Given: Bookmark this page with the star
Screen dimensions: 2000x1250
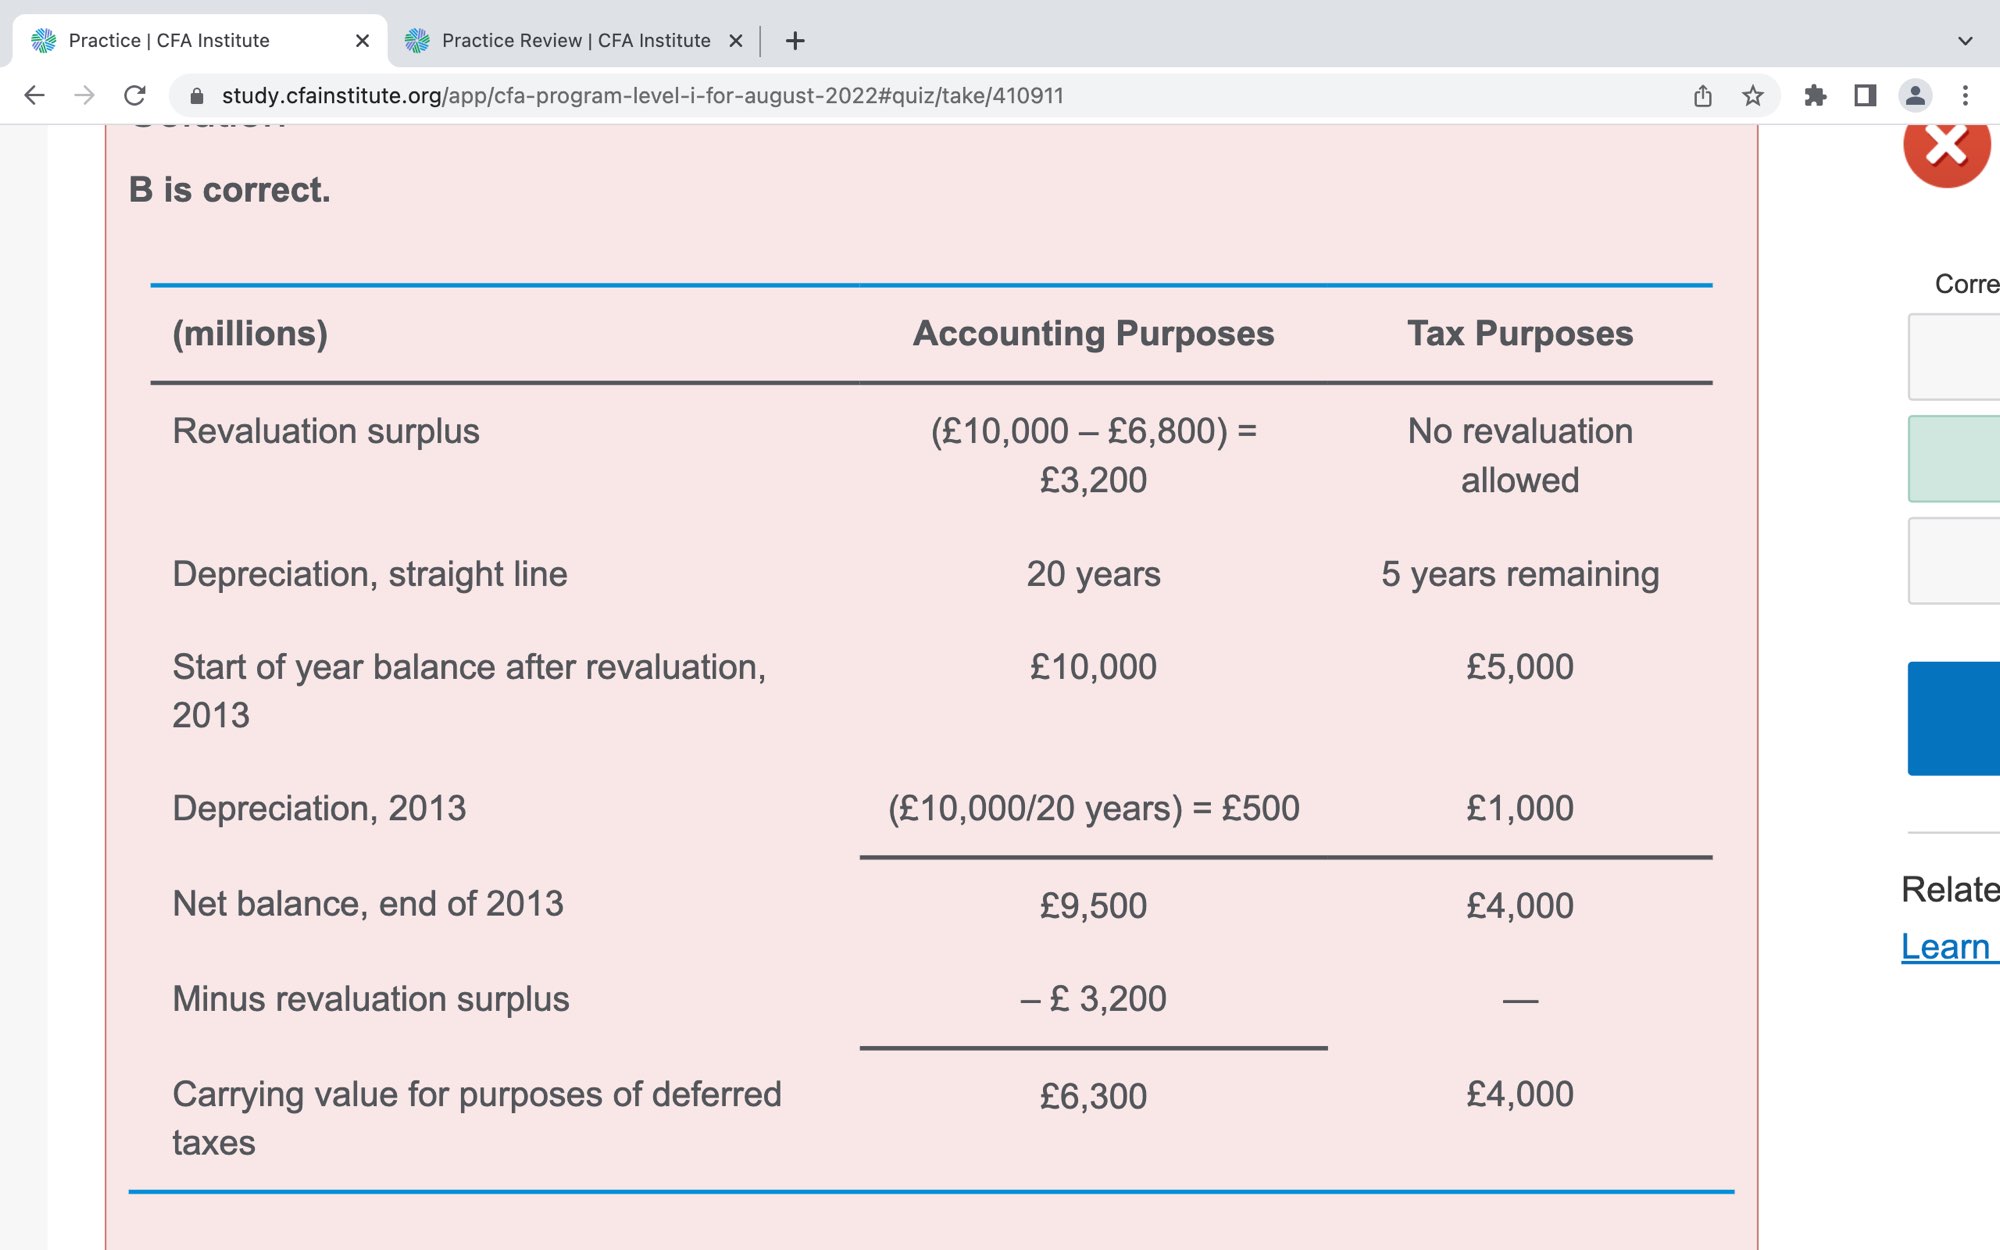Looking at the screenshot, I should [x=1753, y=96].
